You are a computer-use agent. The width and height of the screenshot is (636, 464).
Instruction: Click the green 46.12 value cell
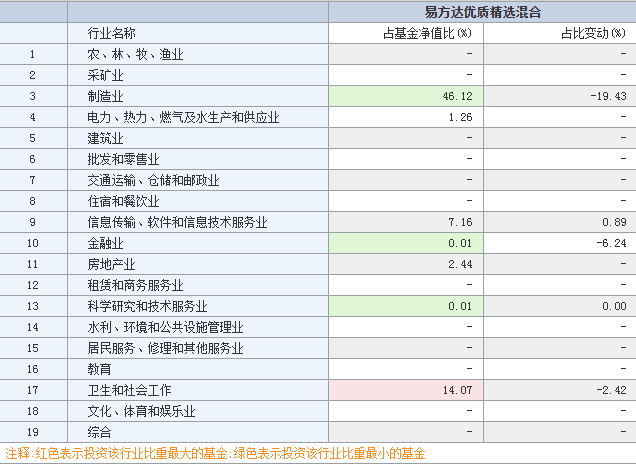(x=405, y=96)
